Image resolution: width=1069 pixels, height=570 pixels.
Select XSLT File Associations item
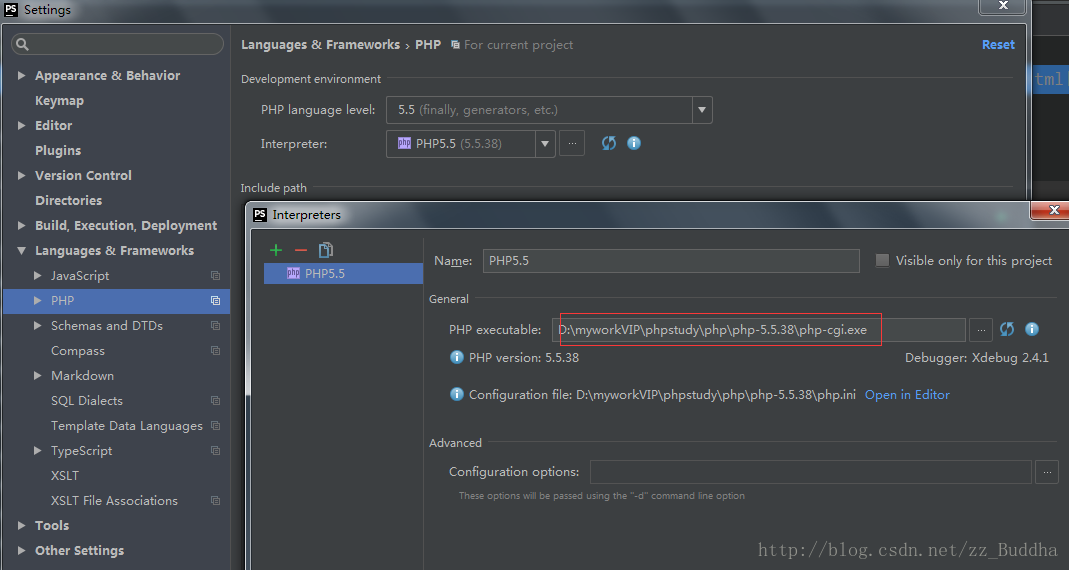pos(114,500)
